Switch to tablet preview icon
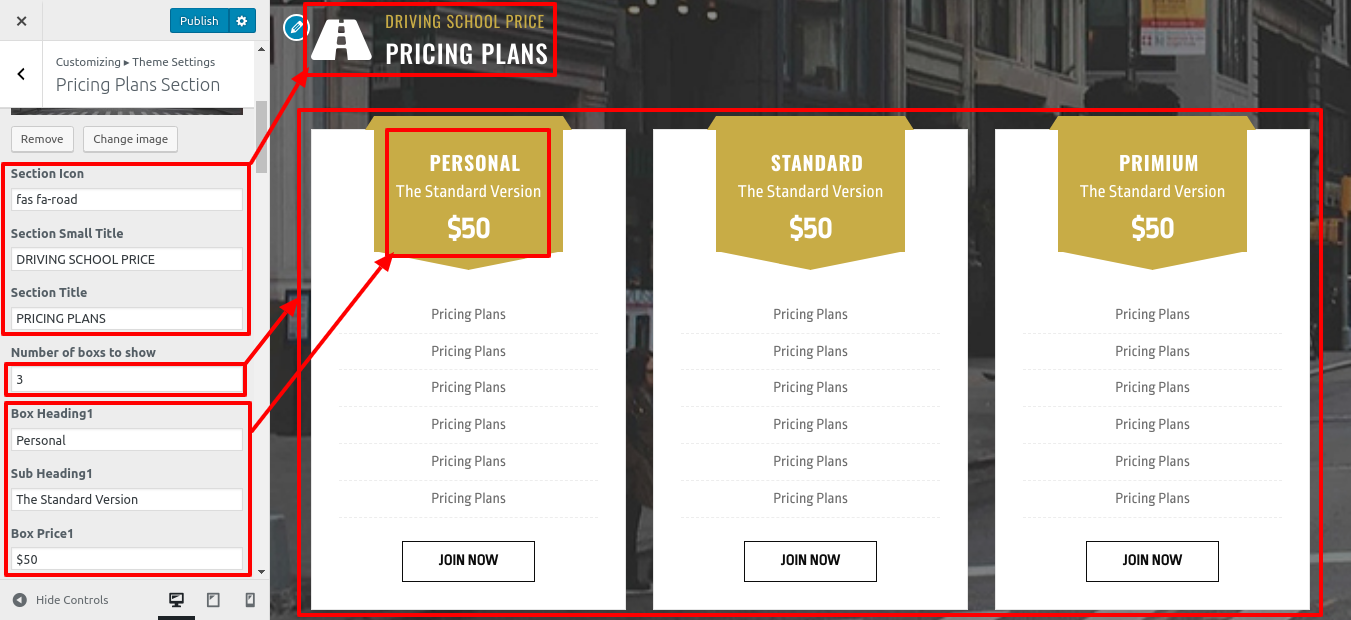The height and width of the screenshot is (620, 1351). 213,600
